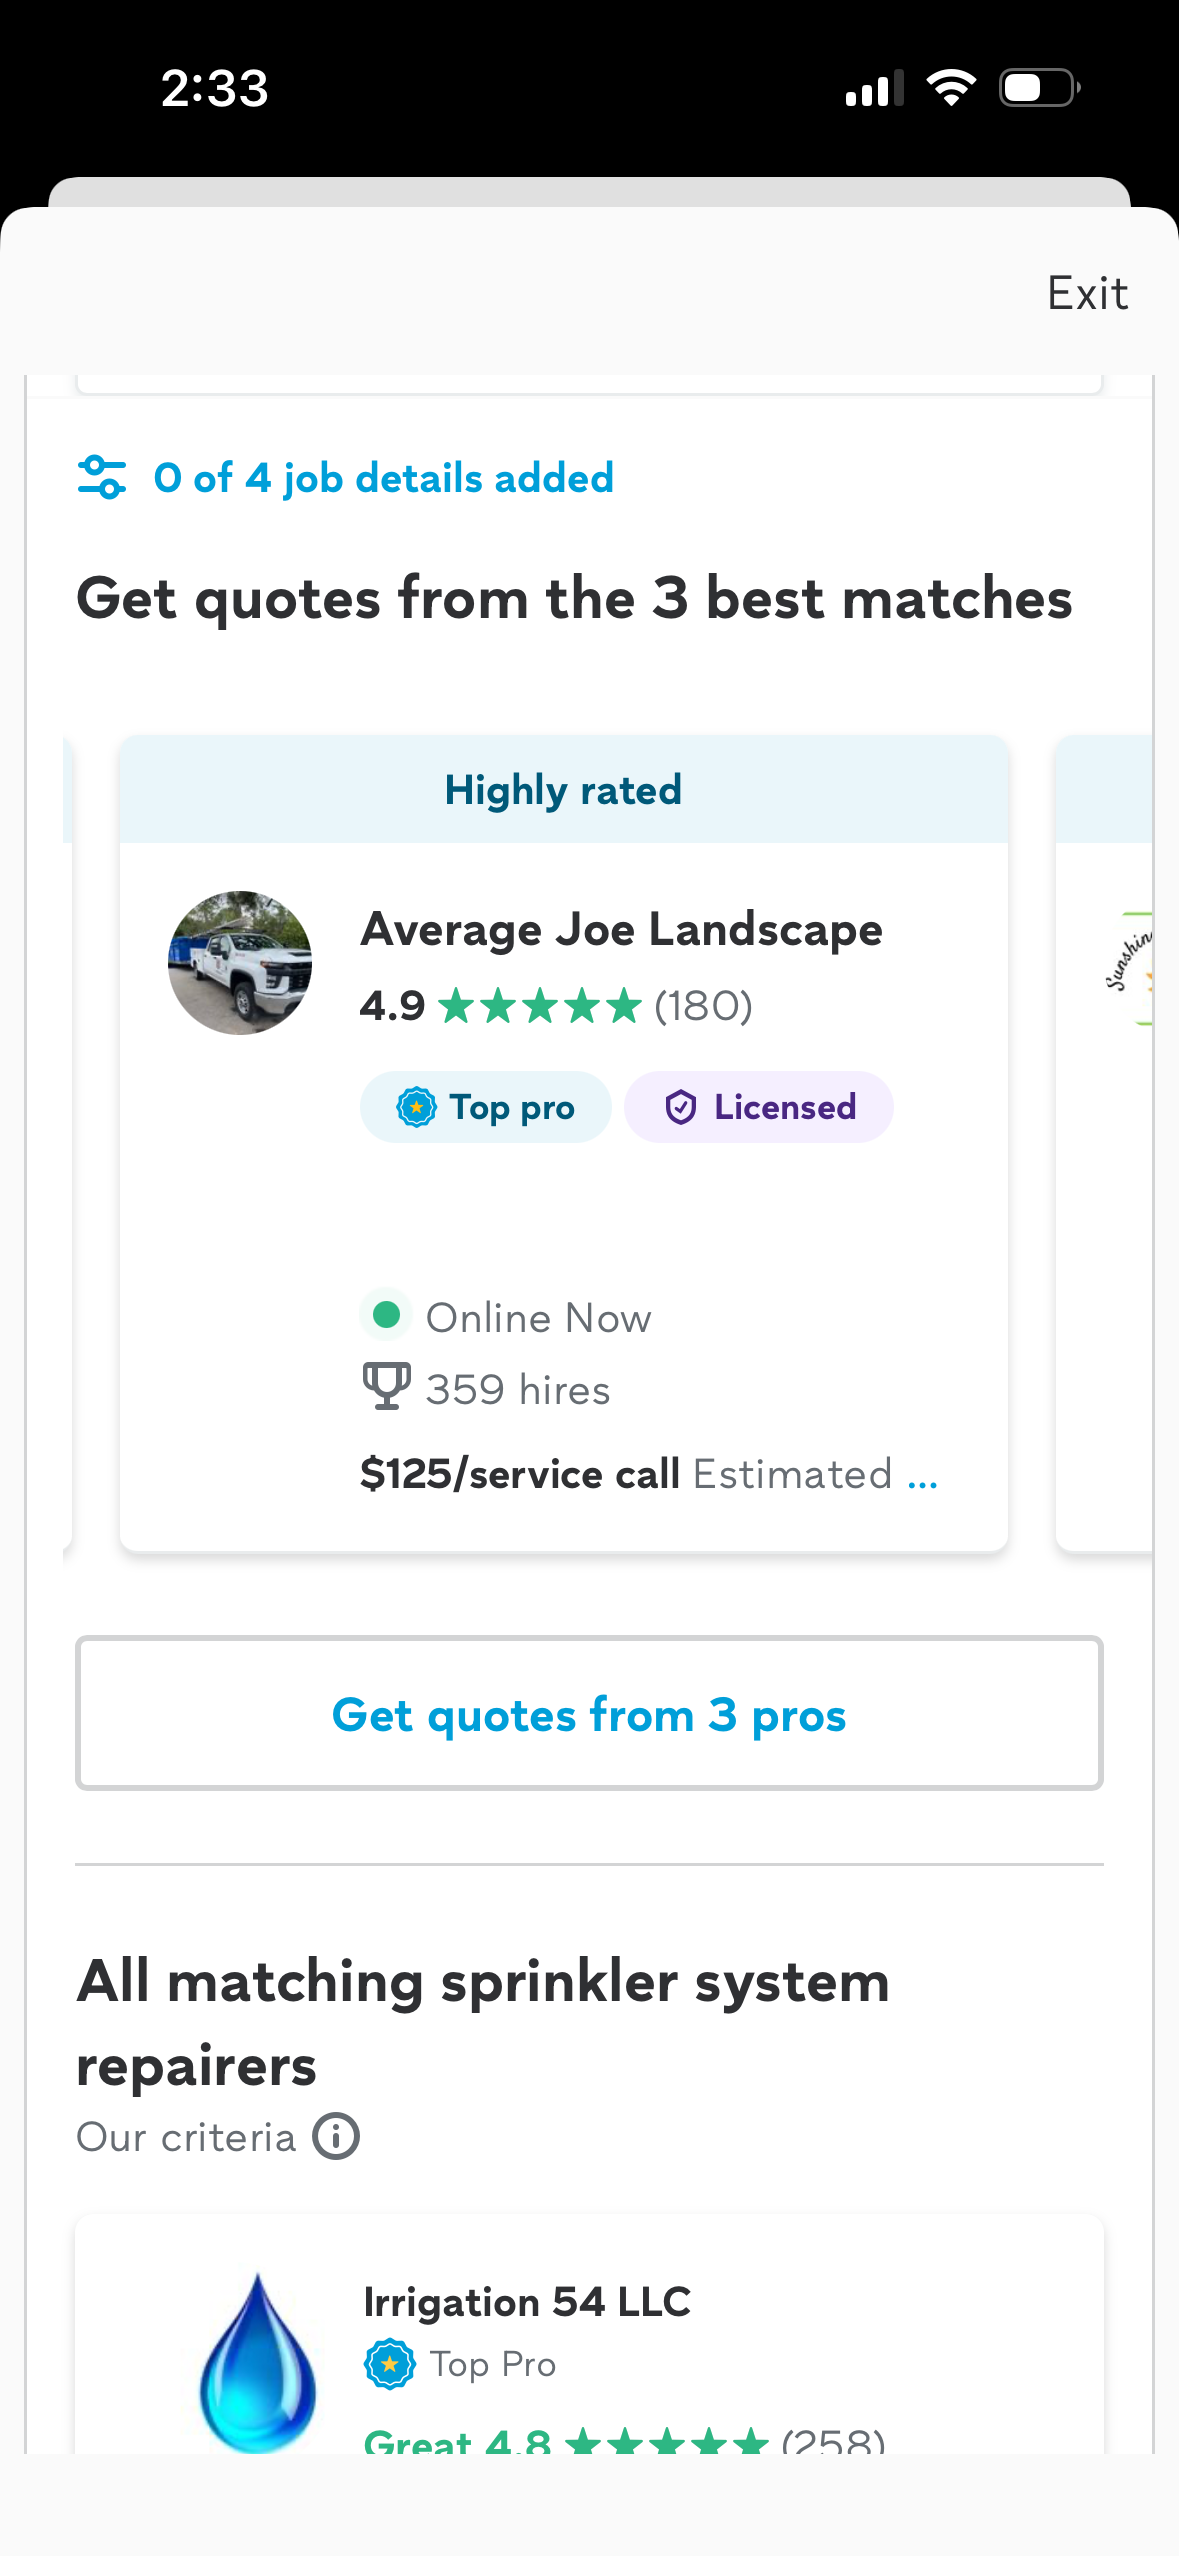This screenshot has height=2556, width=1179.
Task: Open 0 of 4 job details added link
Action: 384,478
